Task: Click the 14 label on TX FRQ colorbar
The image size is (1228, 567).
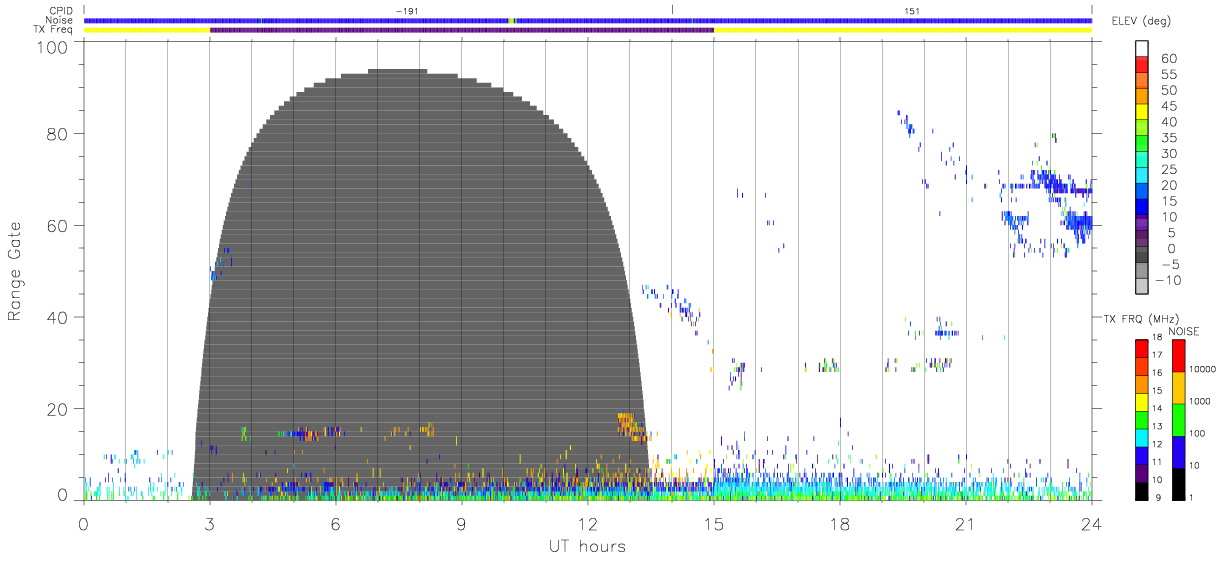Action: 1157,409
